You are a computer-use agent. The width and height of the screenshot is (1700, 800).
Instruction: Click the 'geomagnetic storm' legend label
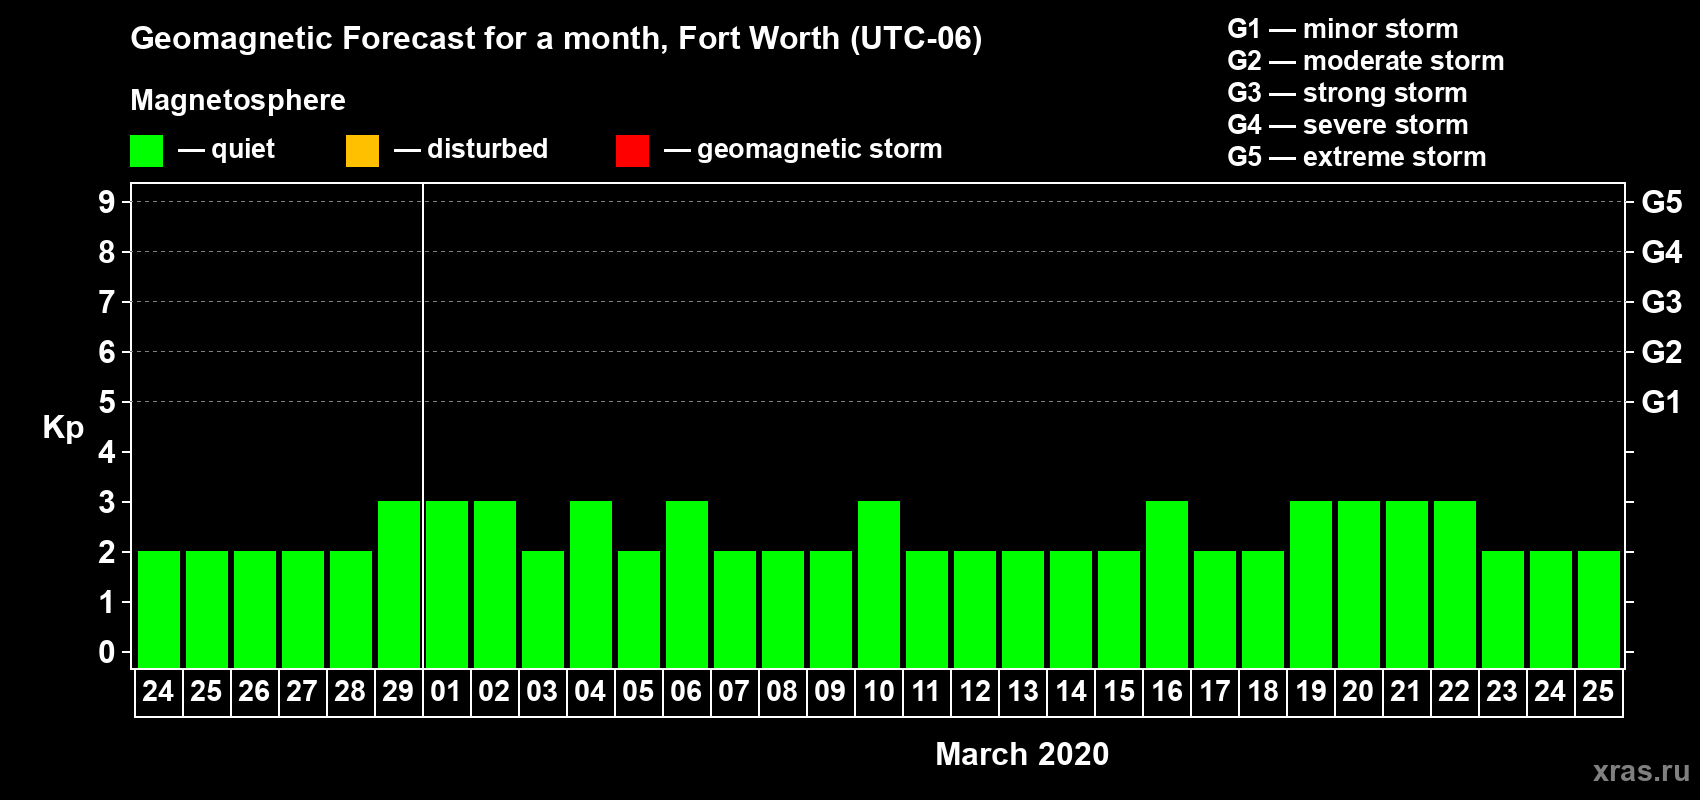819,149
